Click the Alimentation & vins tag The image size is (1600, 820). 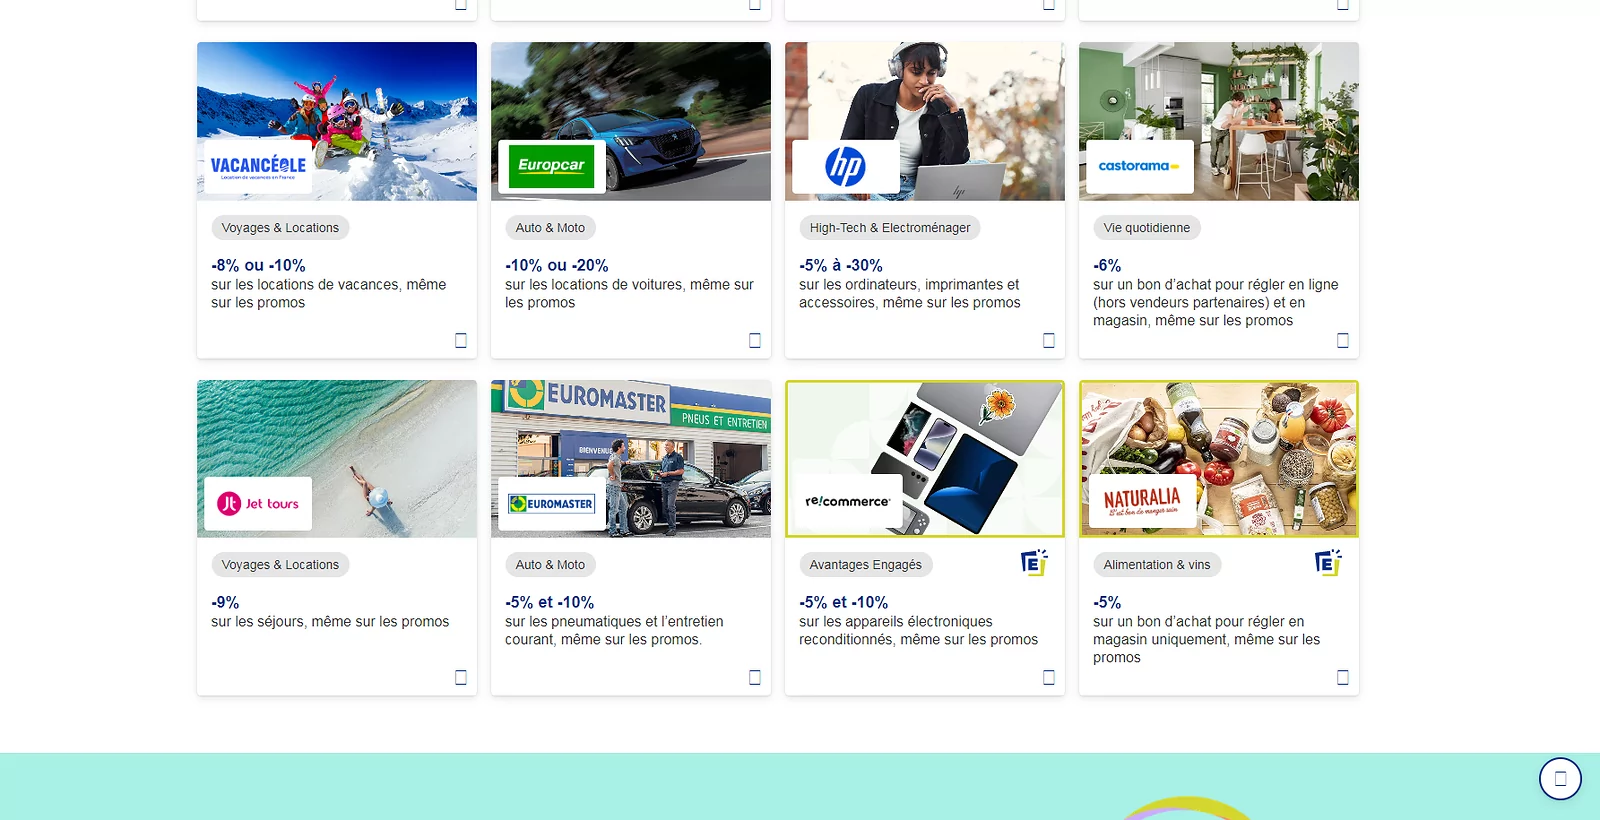point(1157,565)
